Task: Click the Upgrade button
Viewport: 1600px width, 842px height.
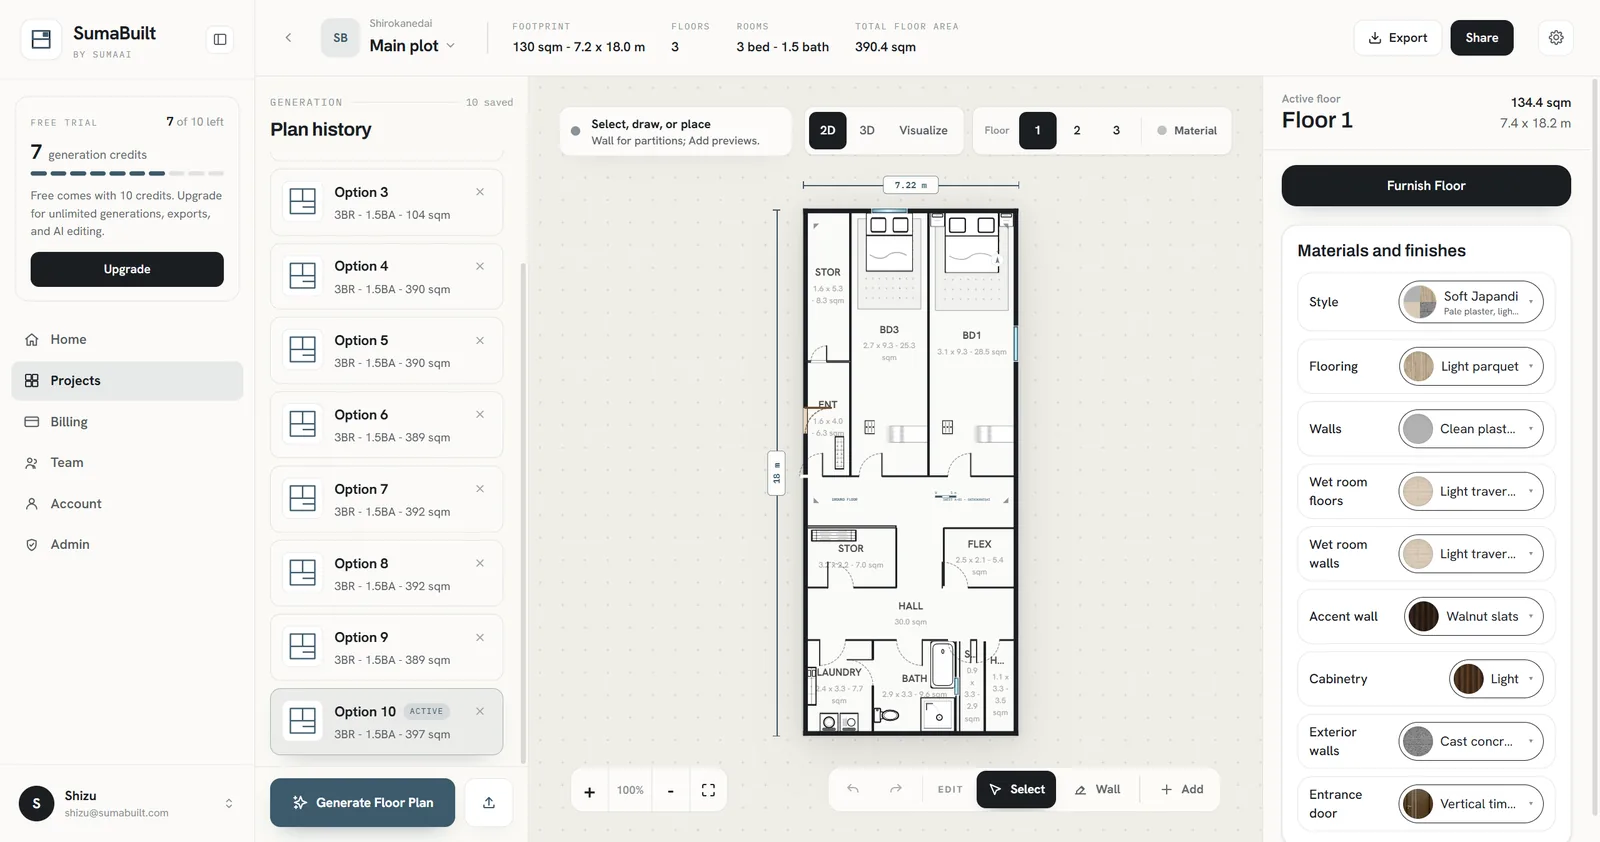Action: [x=127, y=269]
